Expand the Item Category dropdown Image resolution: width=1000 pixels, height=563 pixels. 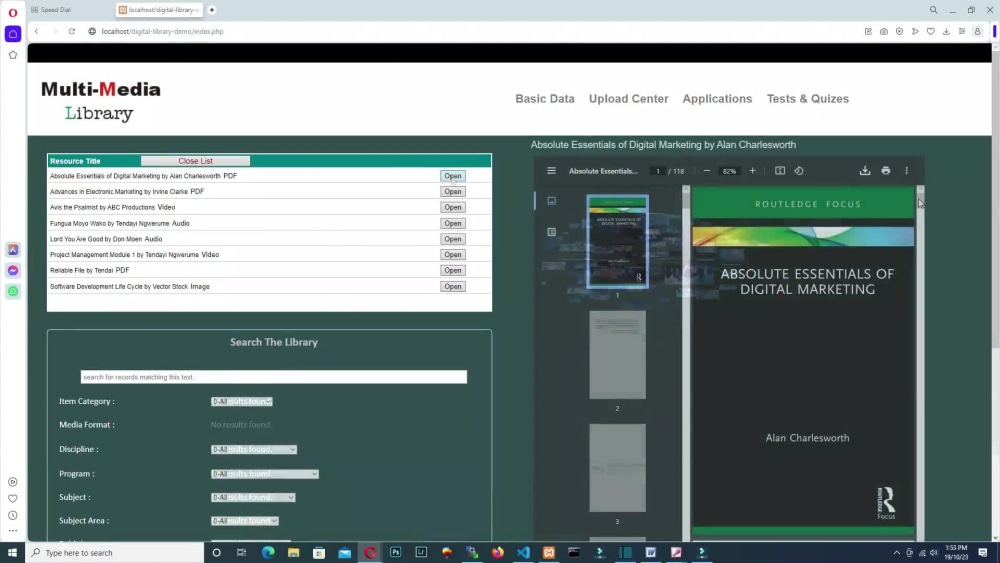242,401
